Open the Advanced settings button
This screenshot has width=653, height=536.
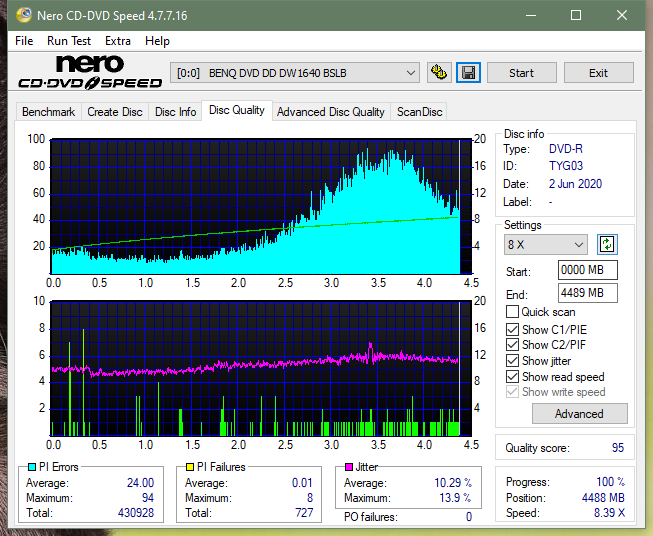(579, 414)
